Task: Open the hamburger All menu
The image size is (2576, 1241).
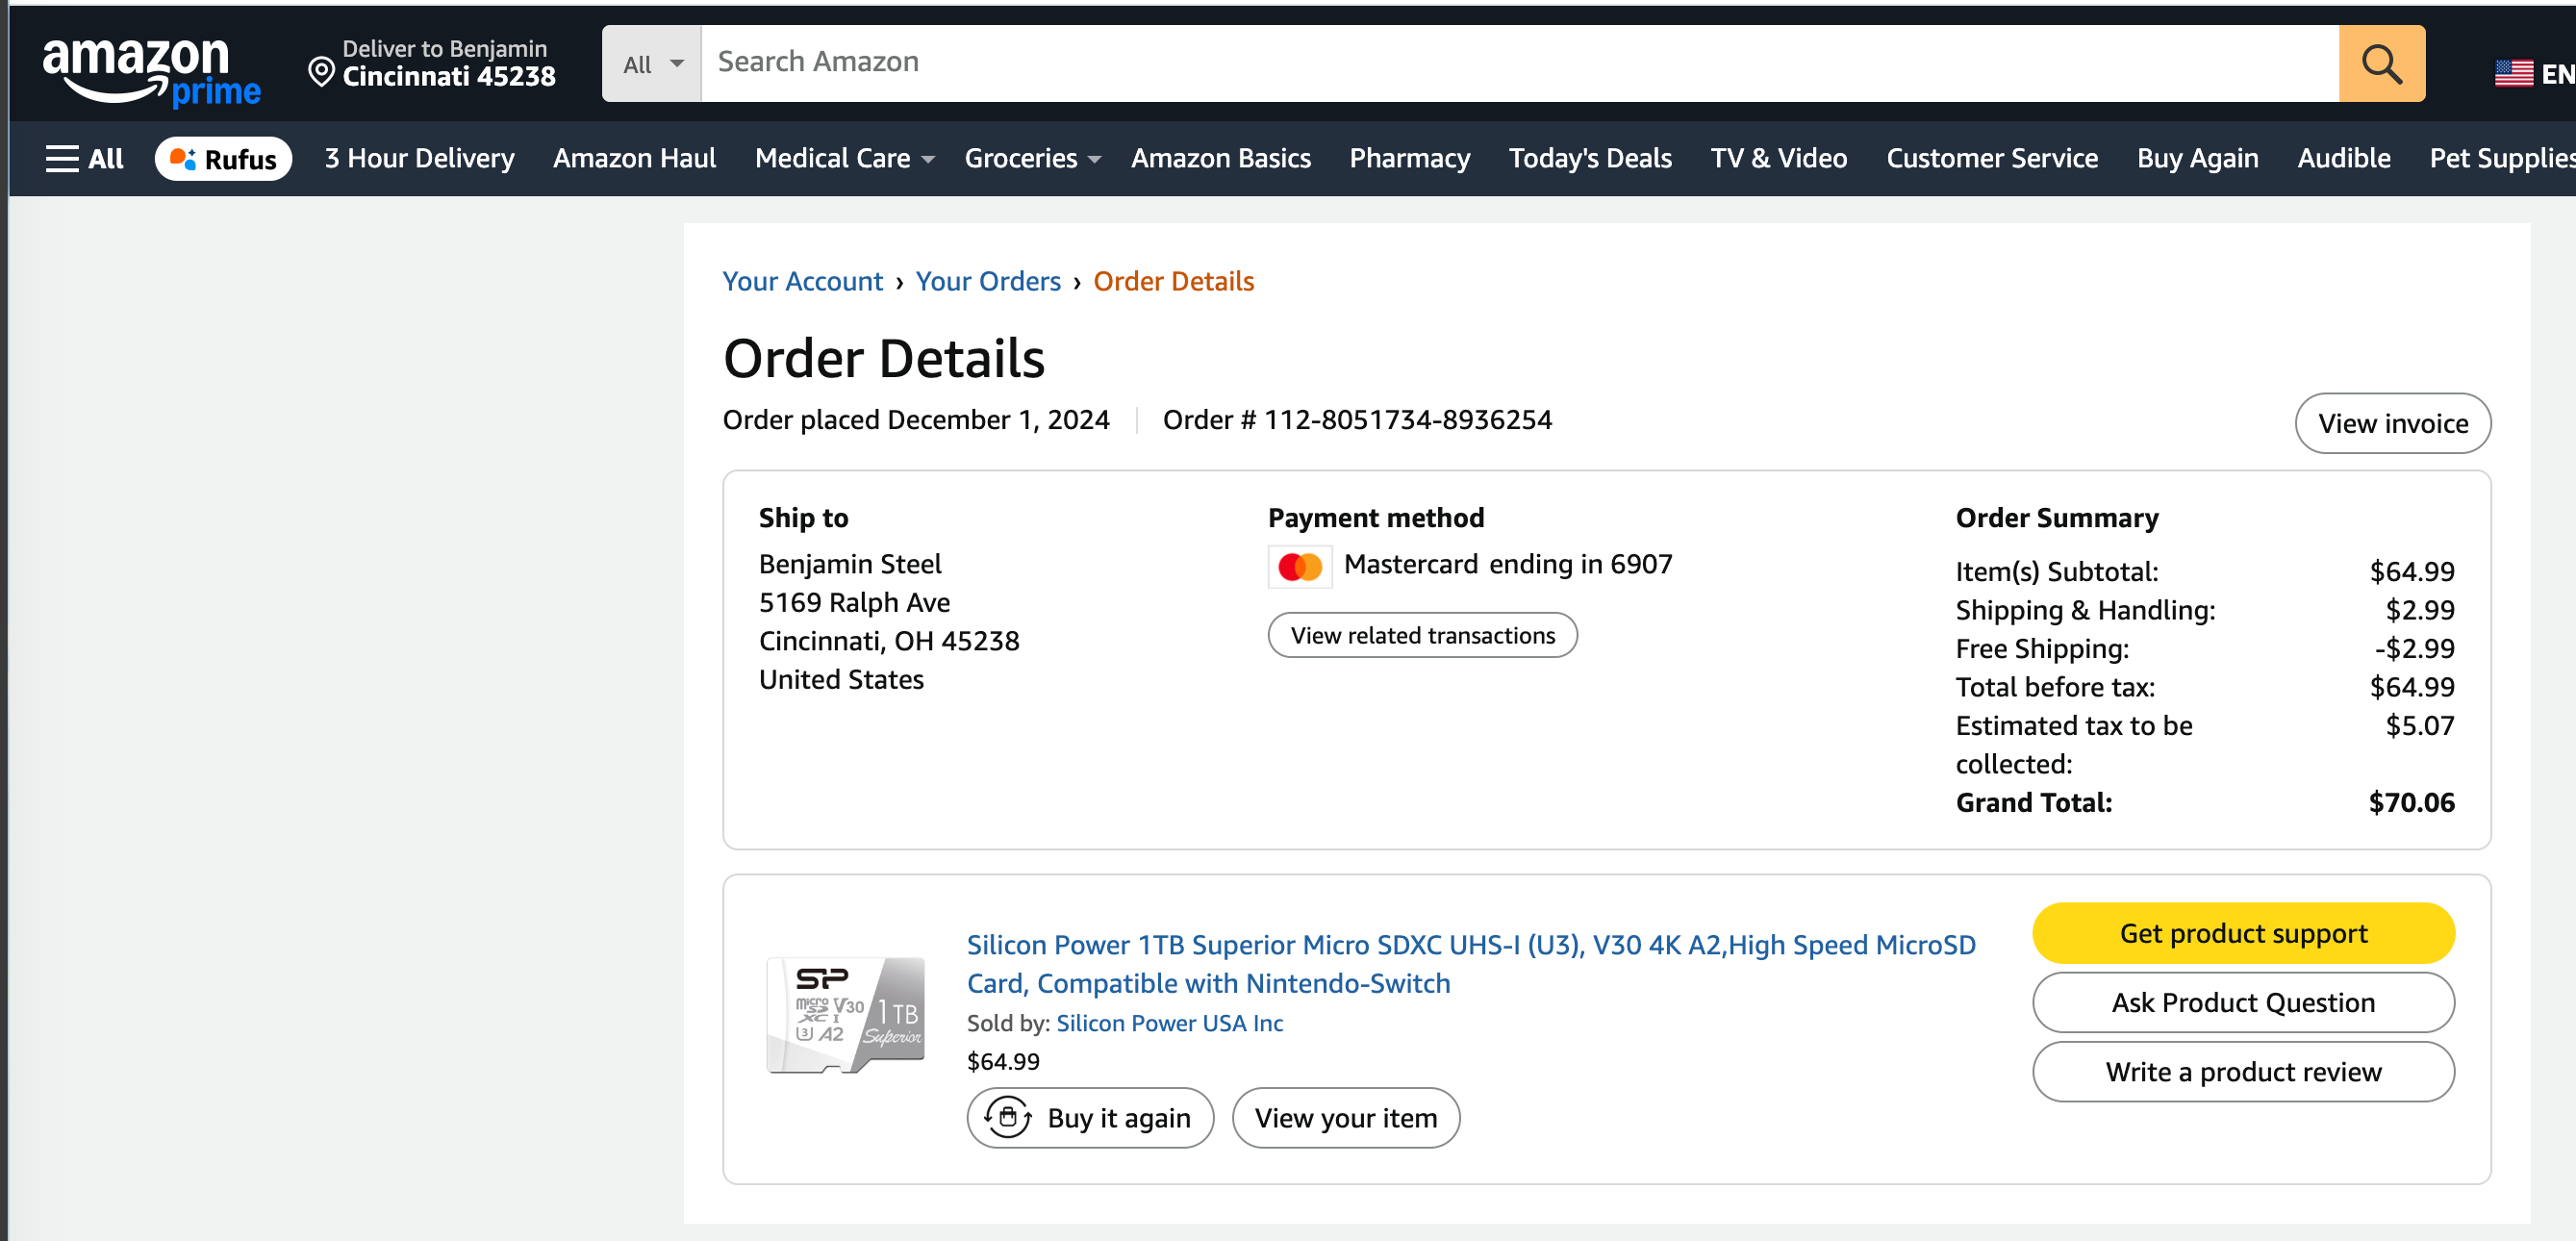Action: pos(84,158)
